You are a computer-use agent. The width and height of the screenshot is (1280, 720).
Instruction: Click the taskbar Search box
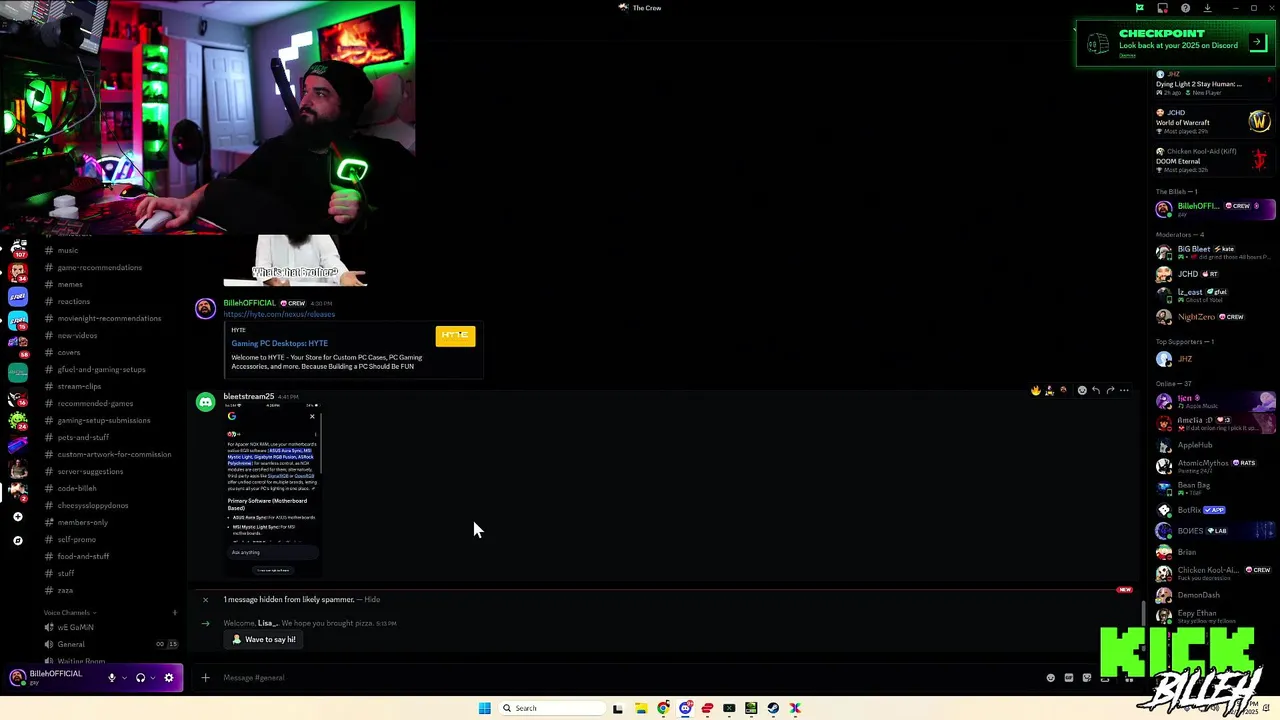click(550, 708)
